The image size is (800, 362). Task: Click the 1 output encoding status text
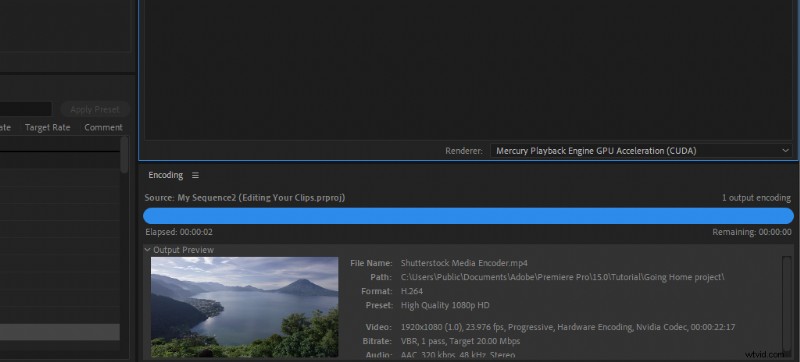(x=756, y=198)
